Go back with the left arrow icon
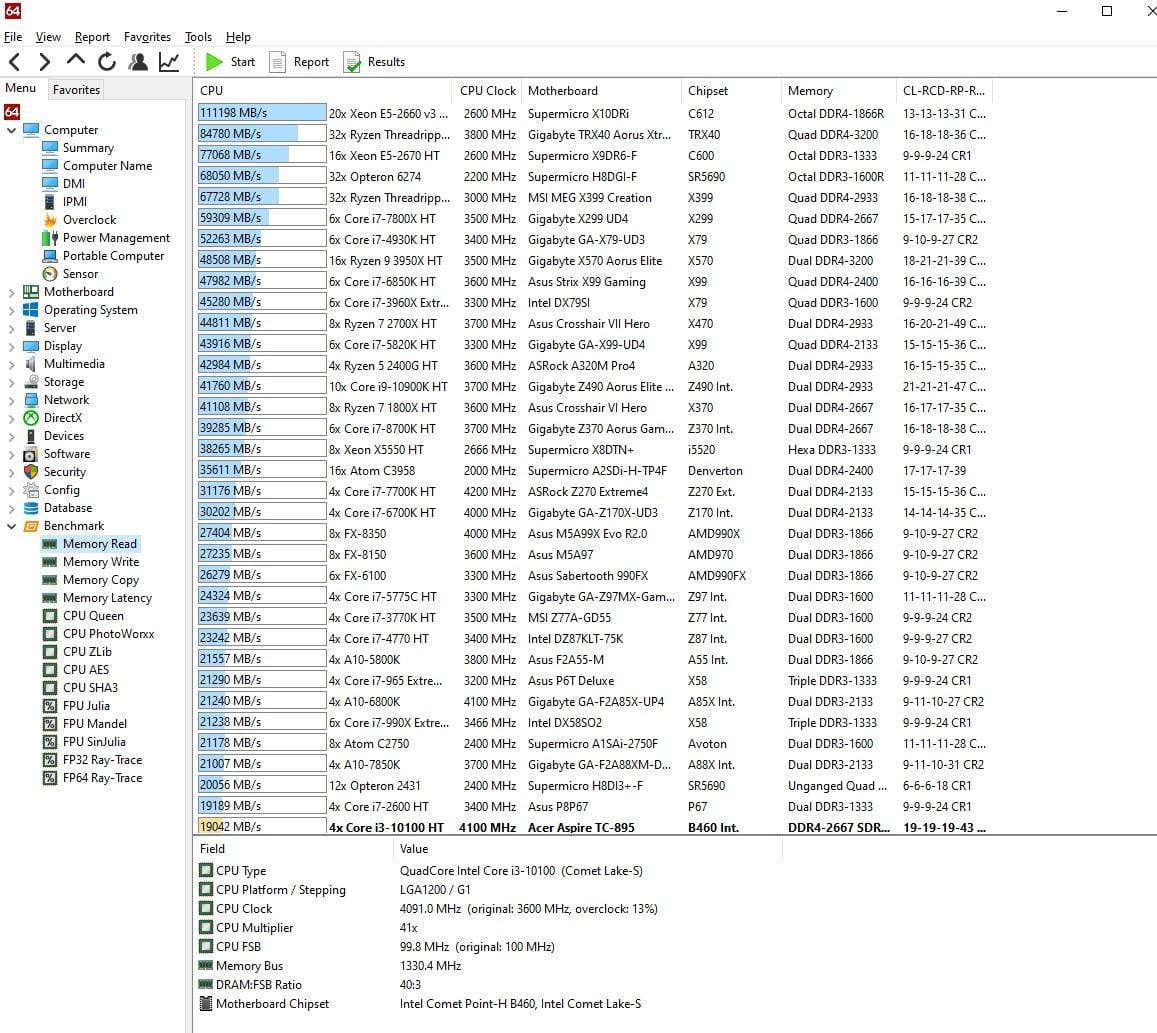This screenshot has height=1033, width=1157. tap(15, 62)
